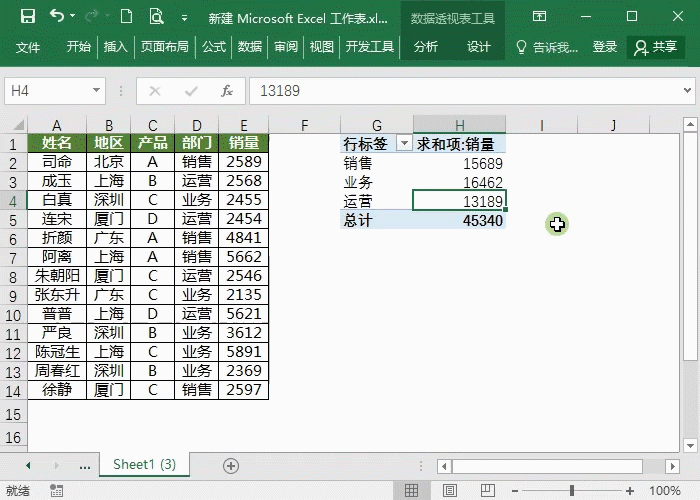
Task: Click the zoom in plus button
Action: point(629,491)
